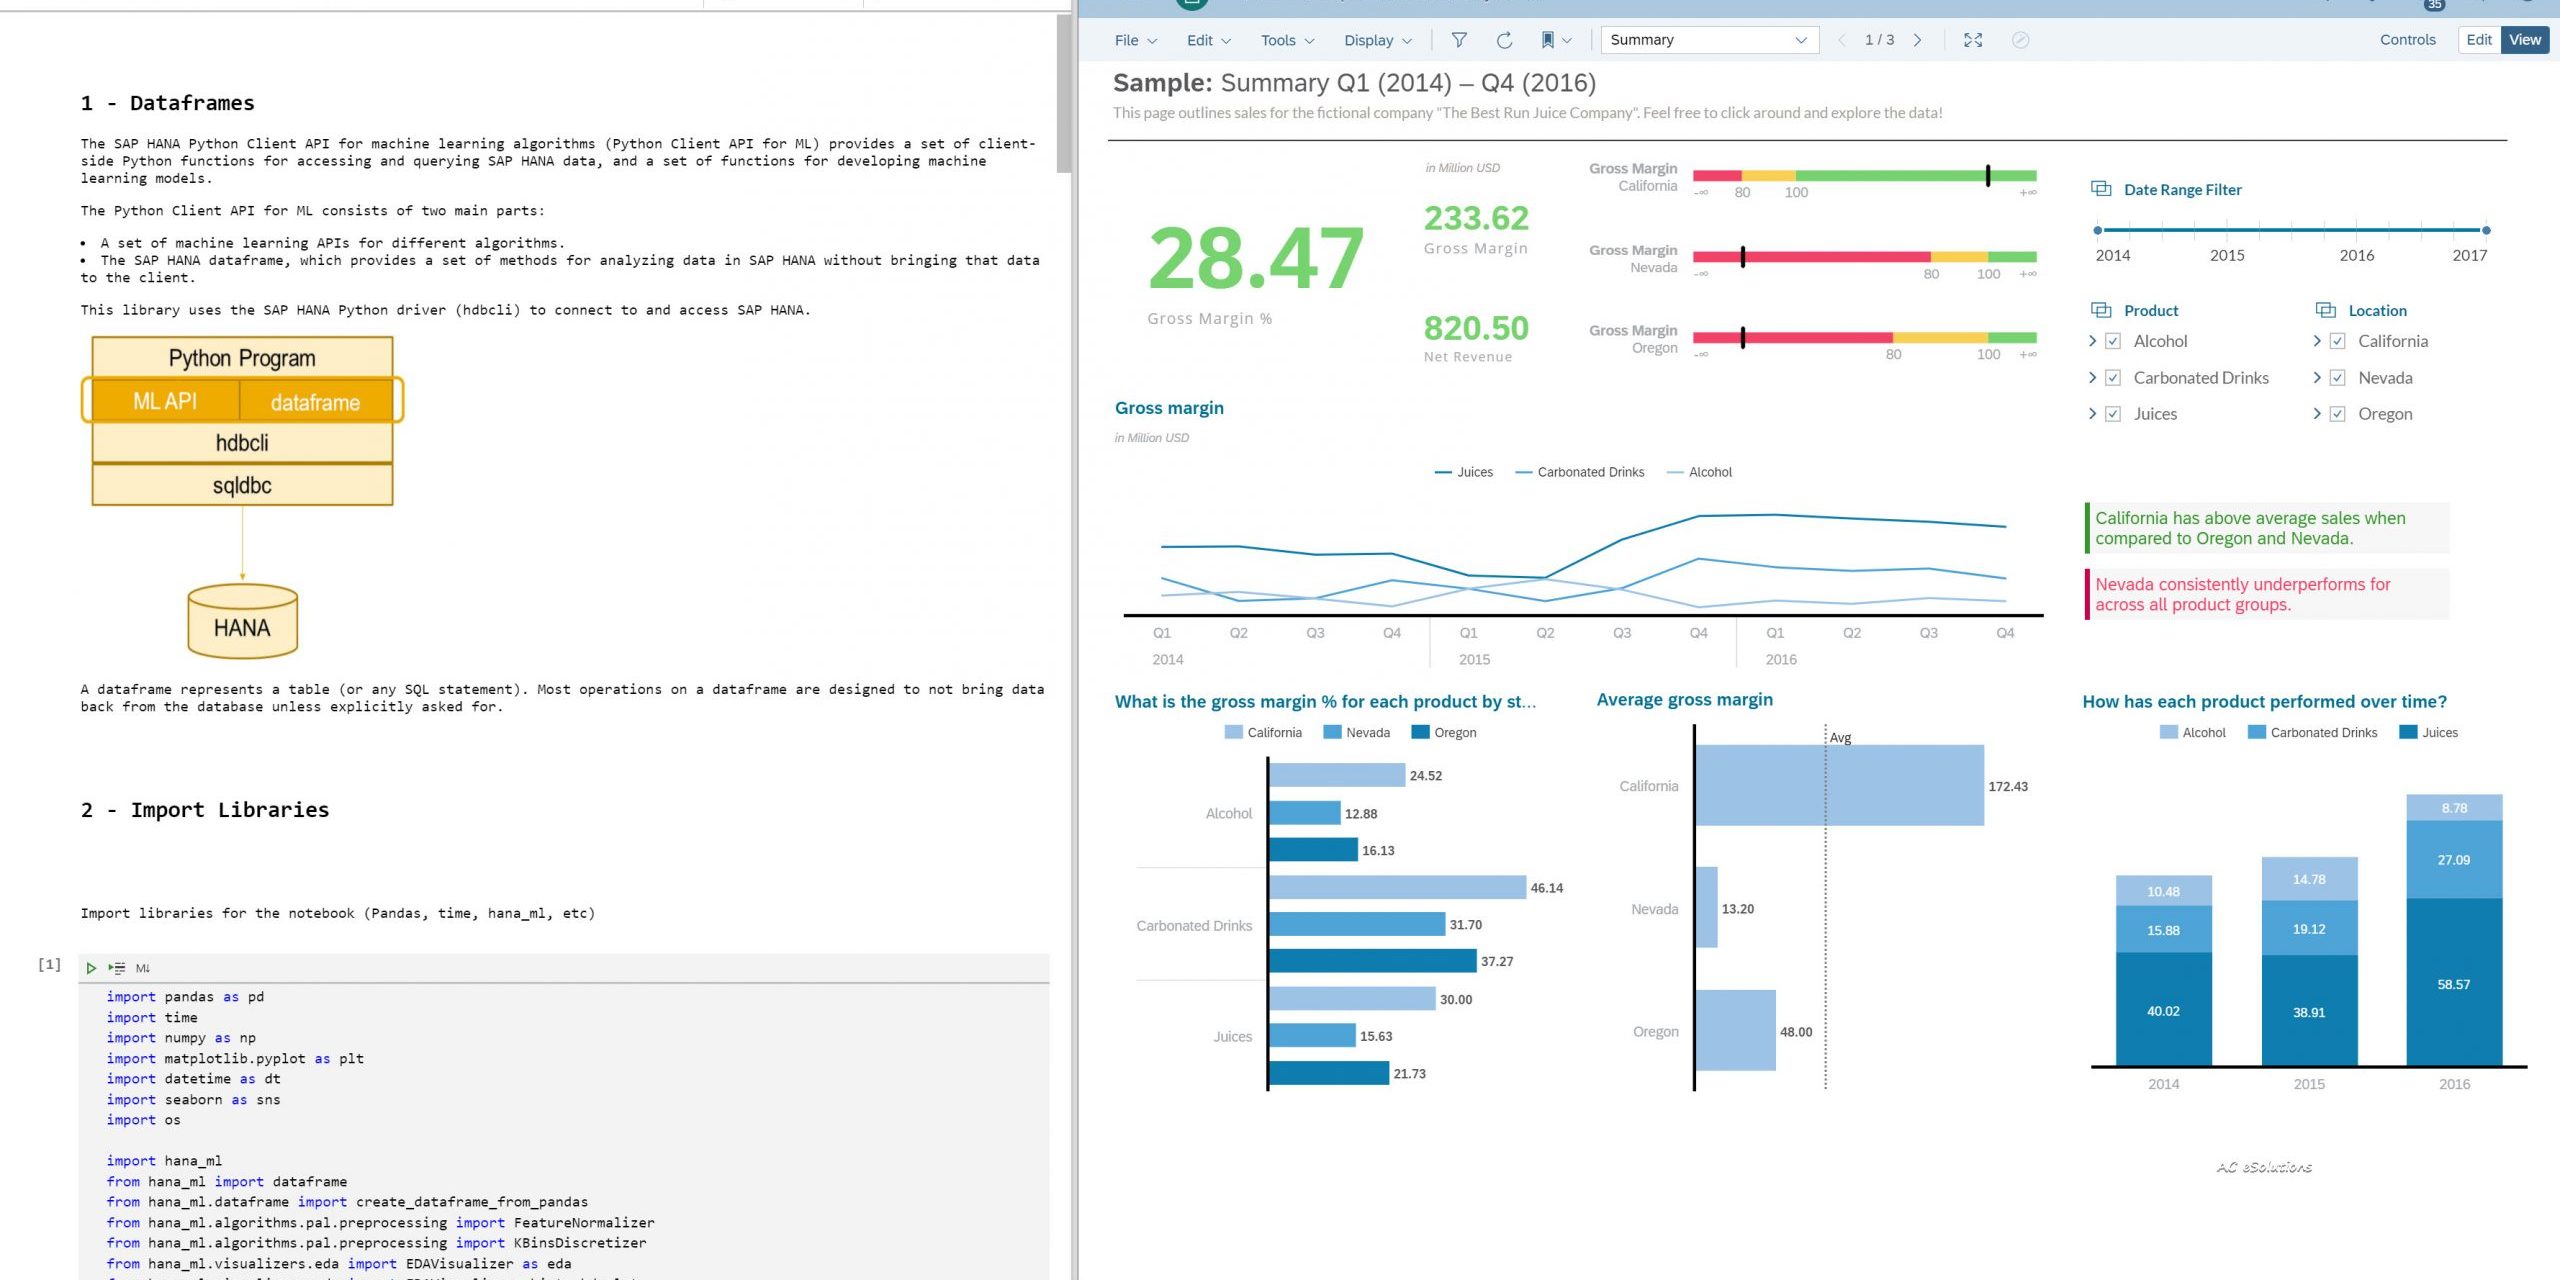
Task: Switch to Edit mode button
Action: (2478, 40)
